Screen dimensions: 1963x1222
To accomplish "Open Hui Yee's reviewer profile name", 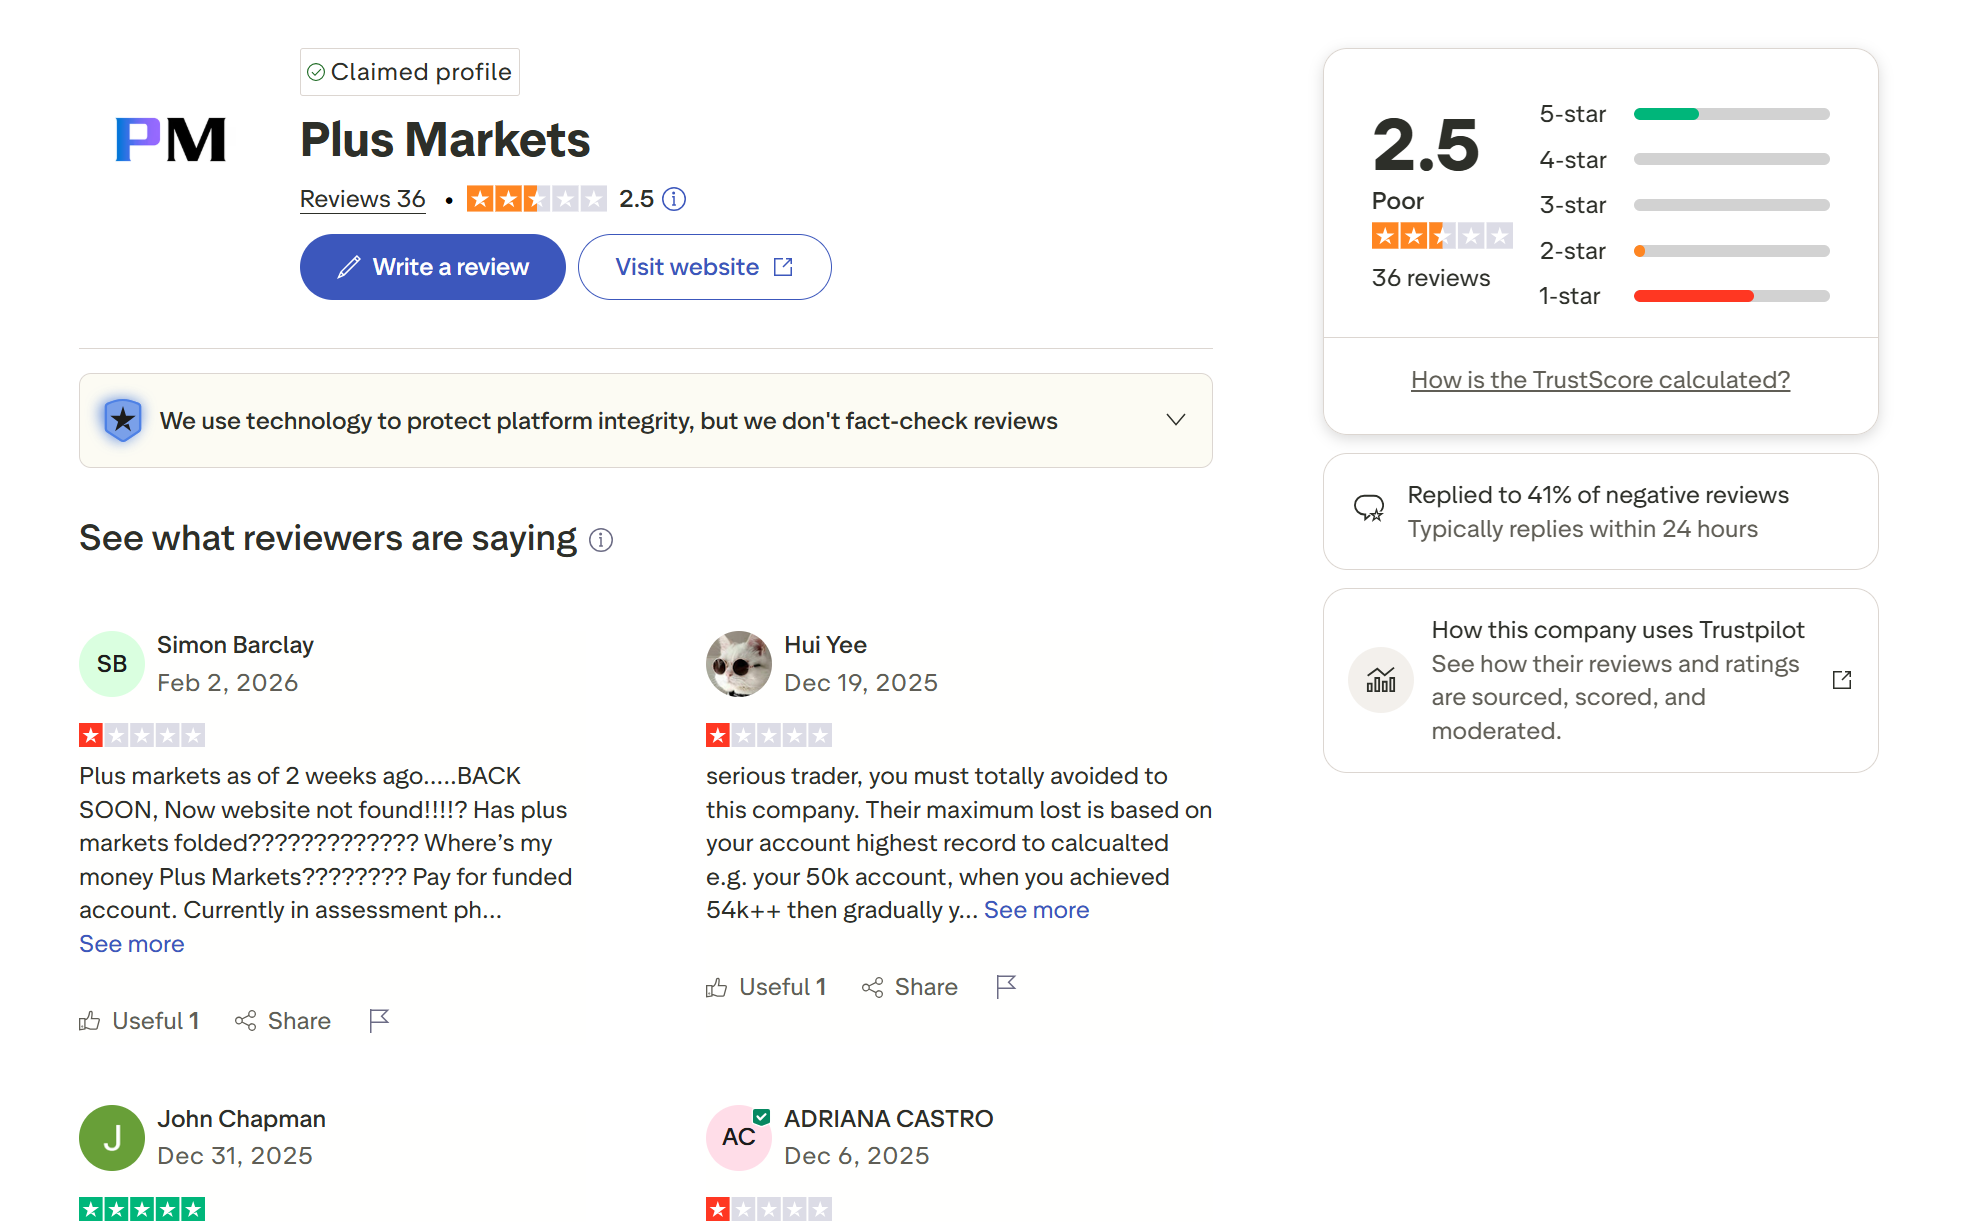I will [825, 645].
